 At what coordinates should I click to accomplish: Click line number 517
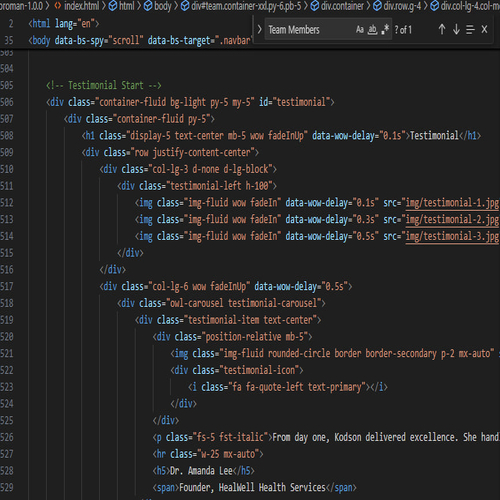pos(7,286)
